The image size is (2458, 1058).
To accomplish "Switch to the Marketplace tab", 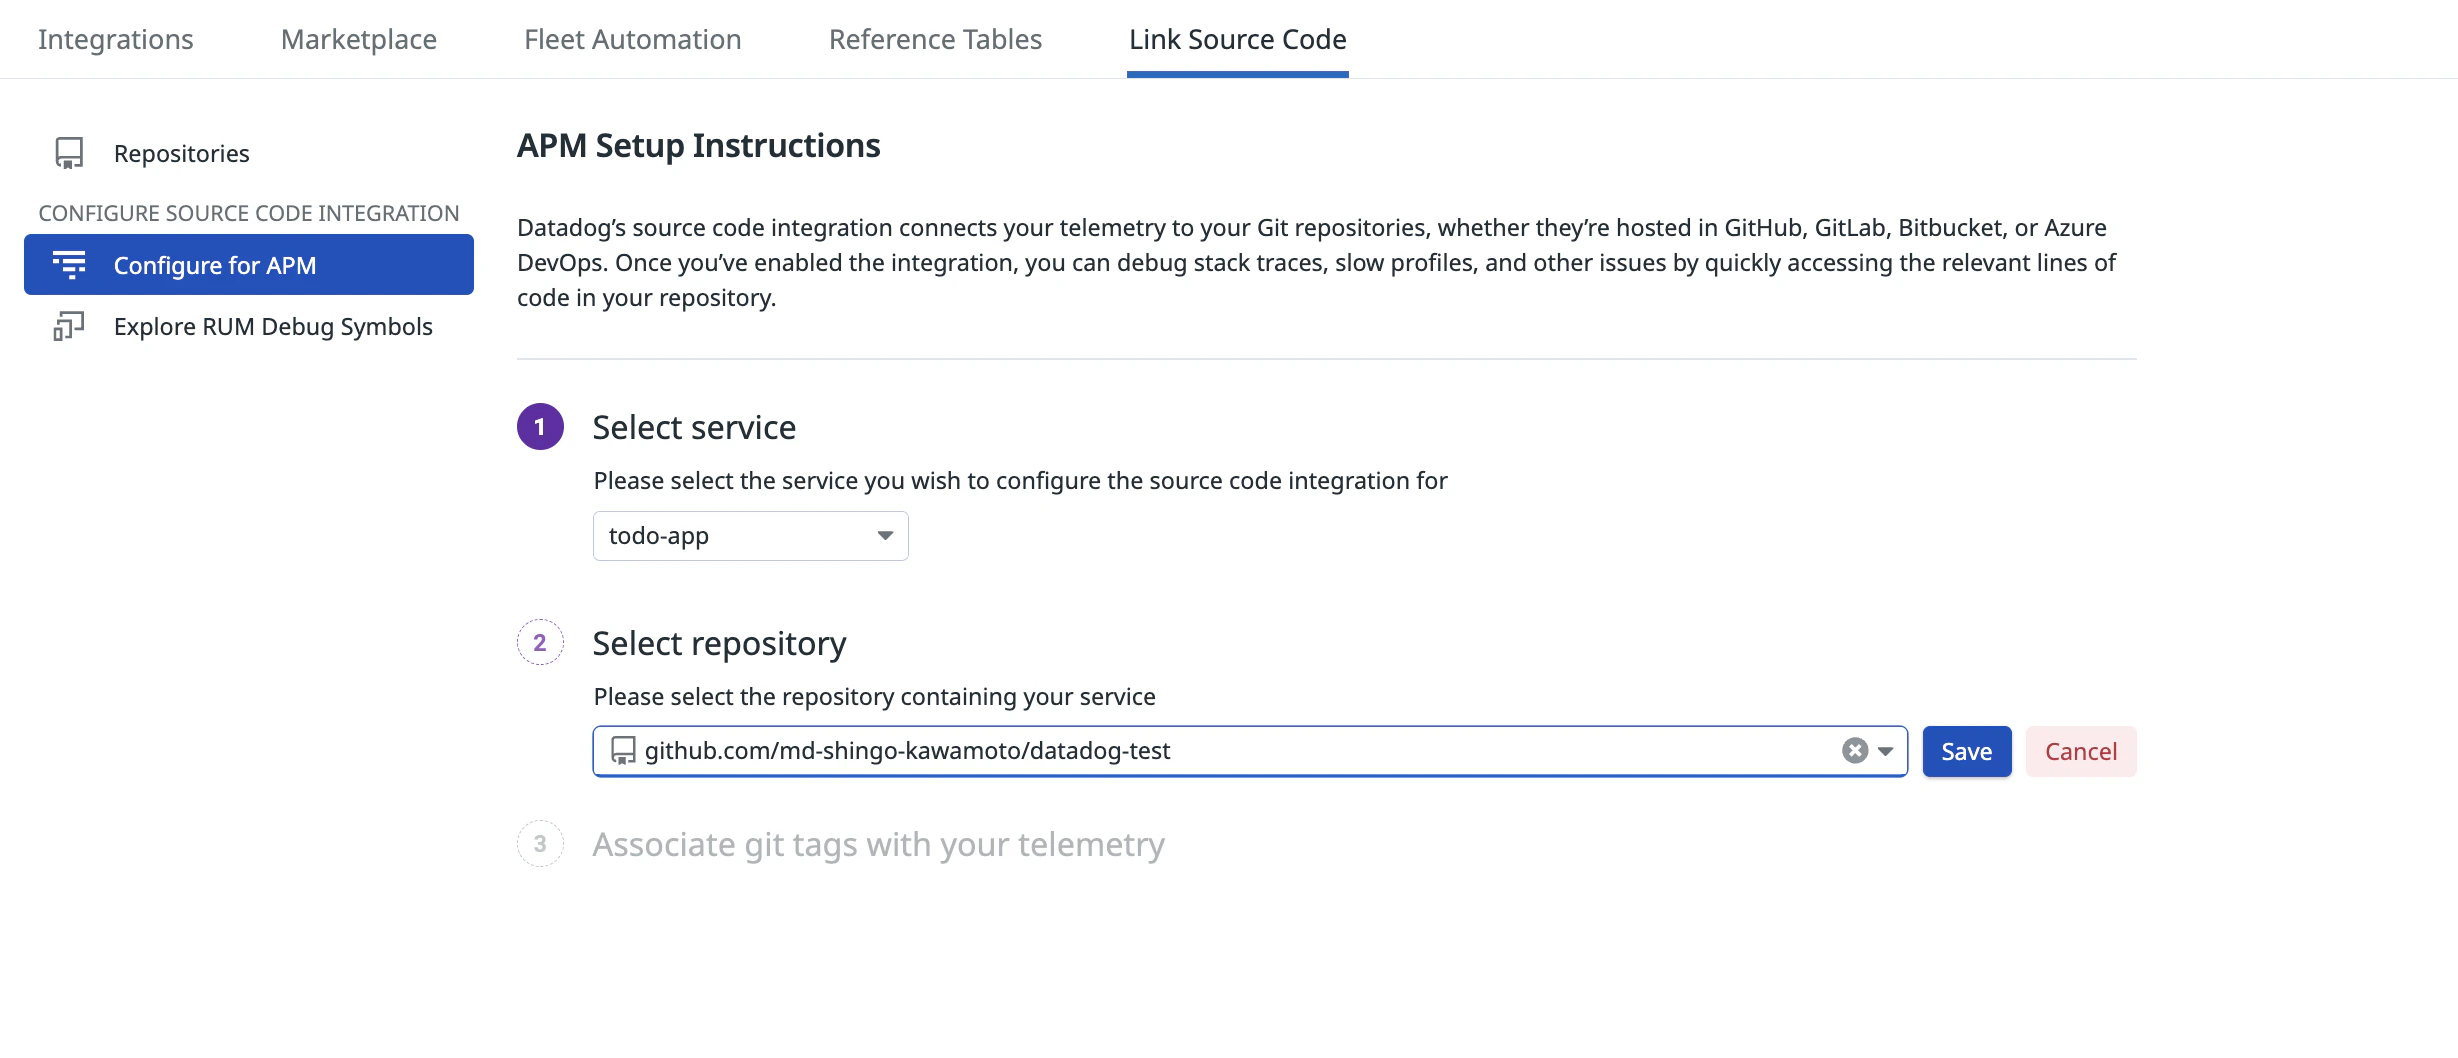I will [x=359, y=39].
